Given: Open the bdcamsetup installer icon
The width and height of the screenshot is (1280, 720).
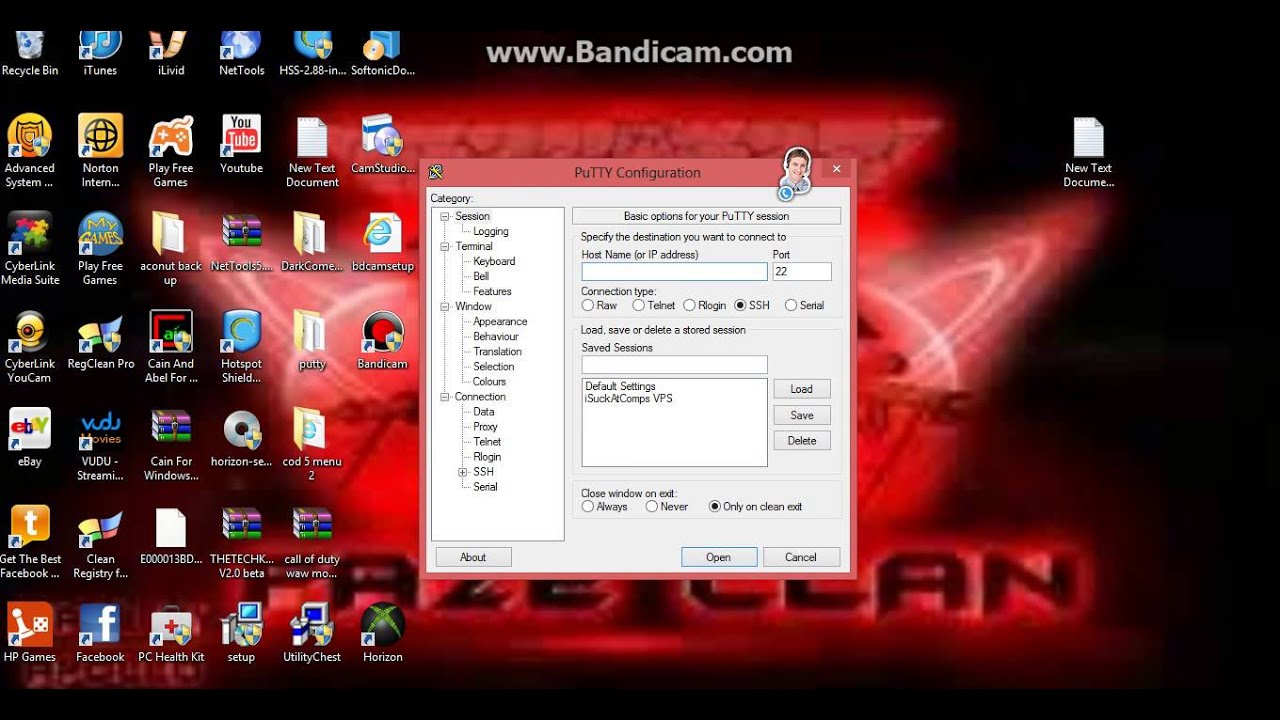Looking at the screenshot, I should (x=382, y=242).
